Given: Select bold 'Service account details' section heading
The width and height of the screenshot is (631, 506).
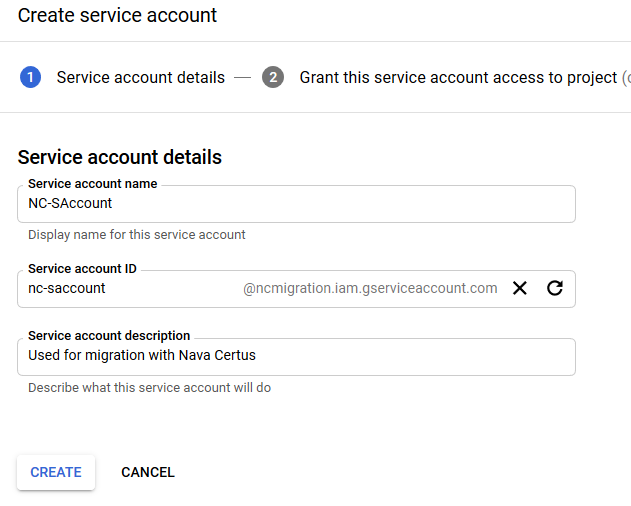Looking at the screenshot, I should coord(120,157).
